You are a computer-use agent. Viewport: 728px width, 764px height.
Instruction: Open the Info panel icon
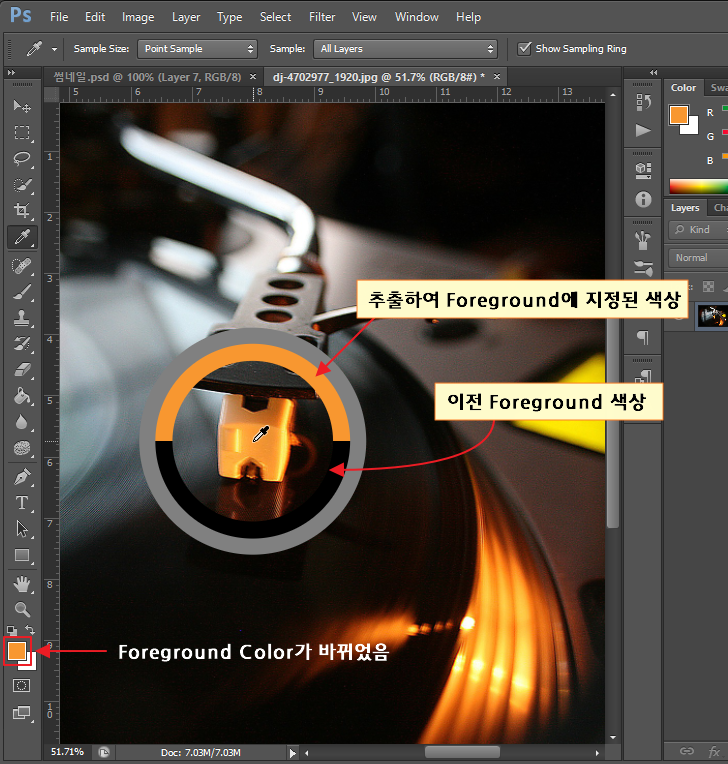[643, 199]
